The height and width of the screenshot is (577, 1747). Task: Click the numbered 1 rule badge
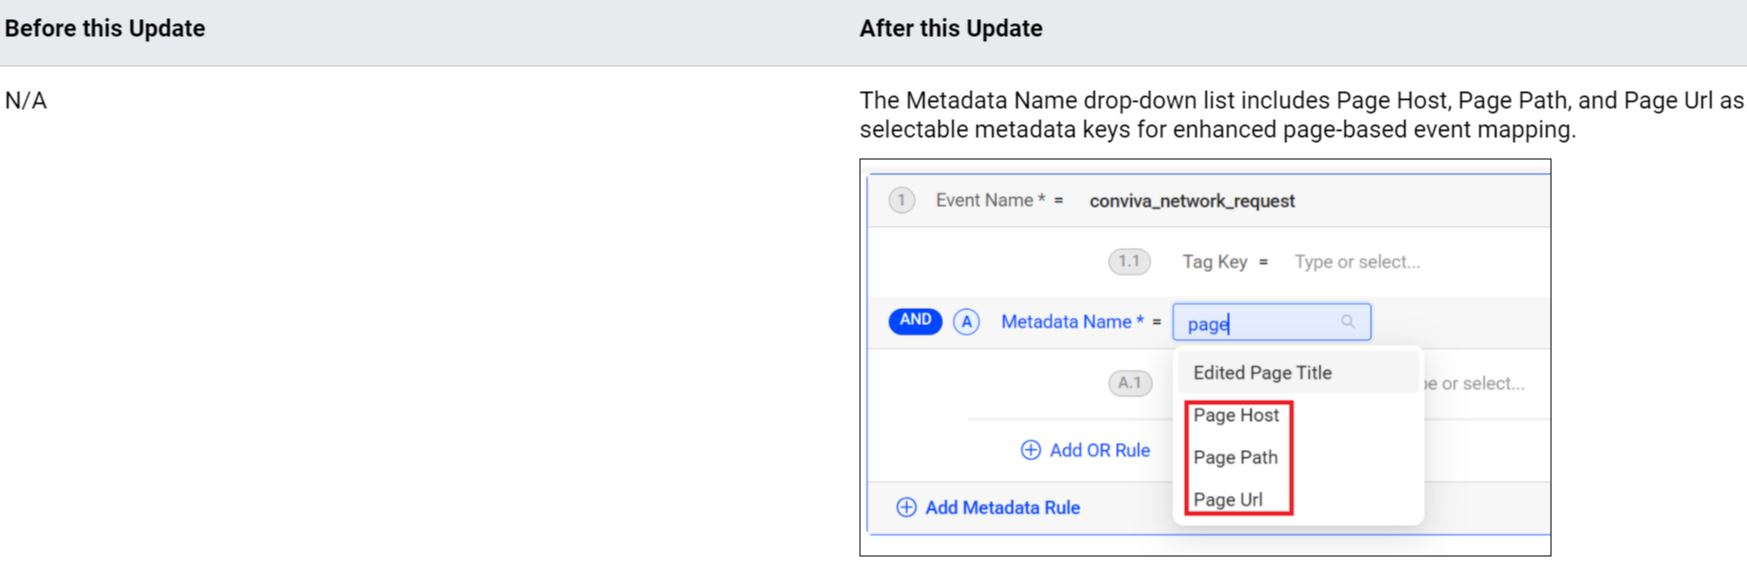[x=901, y=200]
